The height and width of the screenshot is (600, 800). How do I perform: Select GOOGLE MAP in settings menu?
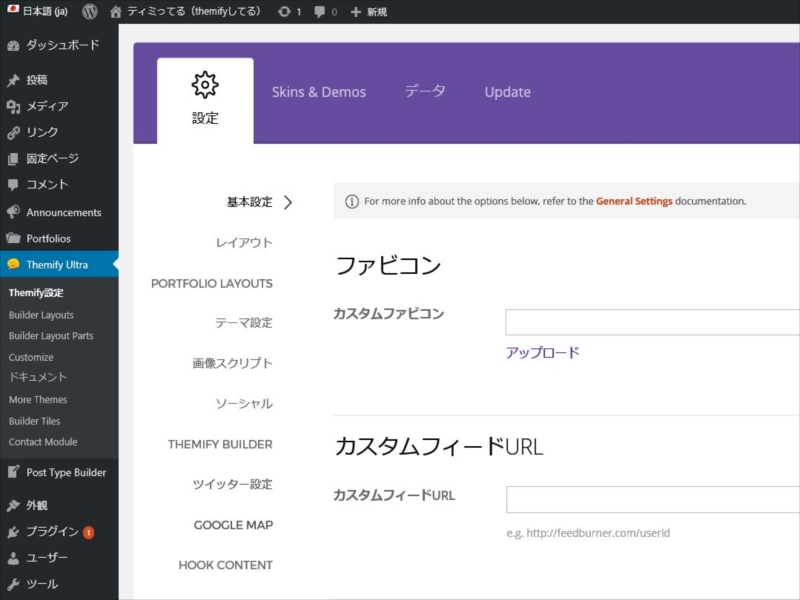[233, 525]
